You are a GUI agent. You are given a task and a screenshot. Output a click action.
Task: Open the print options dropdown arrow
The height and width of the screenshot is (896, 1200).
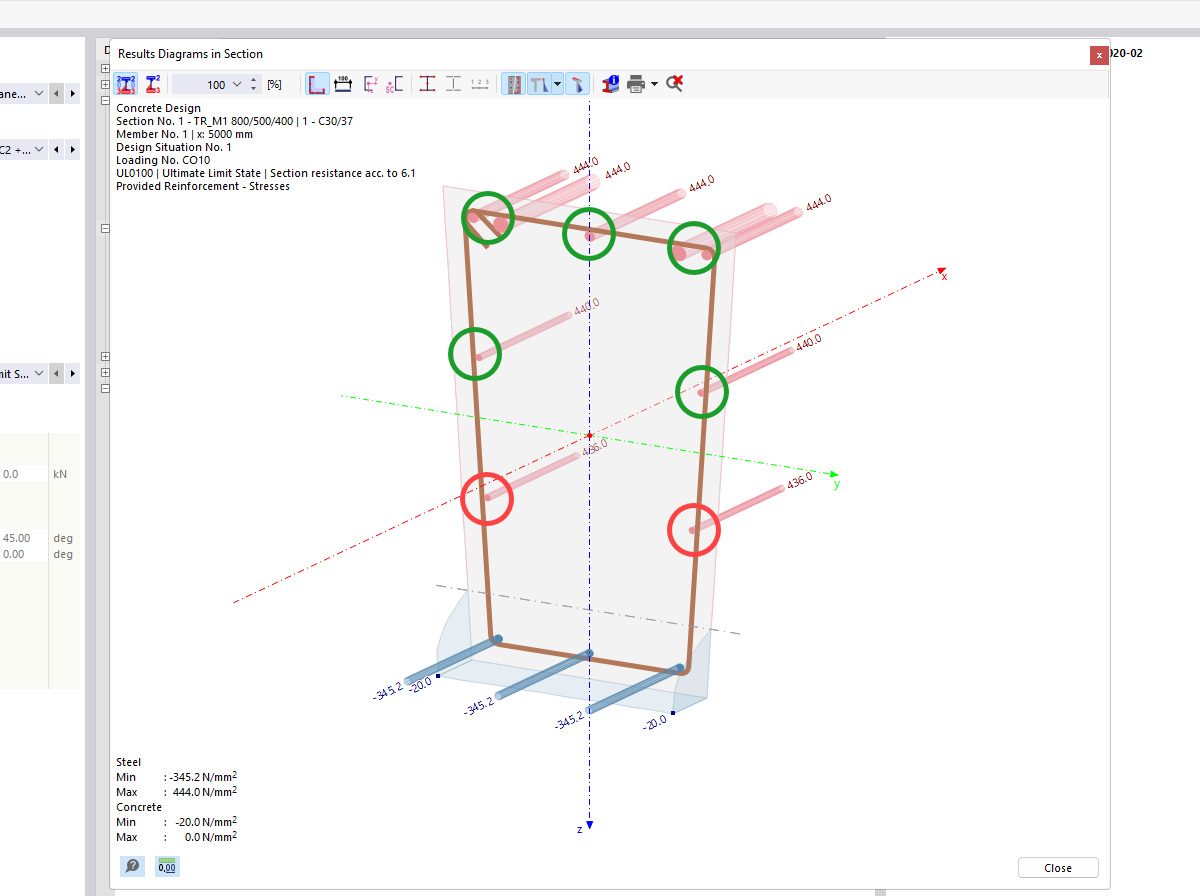[654, 84]
